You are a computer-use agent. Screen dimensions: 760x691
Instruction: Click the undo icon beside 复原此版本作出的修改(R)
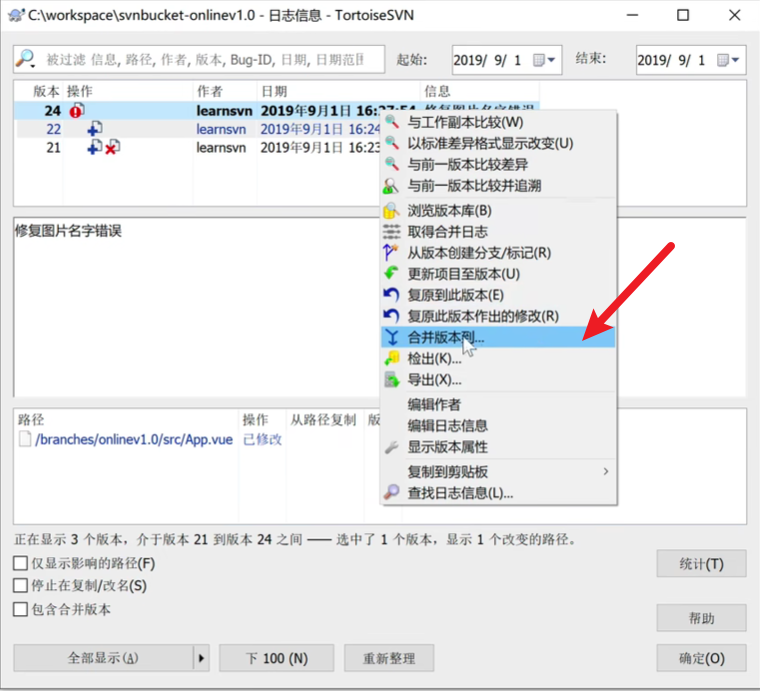pyautogui.click(x=391, y=316)
